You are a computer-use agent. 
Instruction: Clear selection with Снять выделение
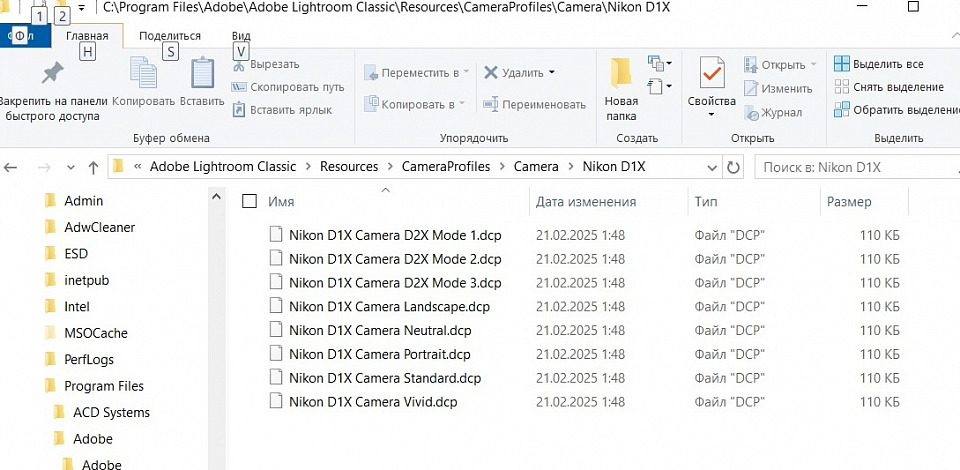click(889, 87)
